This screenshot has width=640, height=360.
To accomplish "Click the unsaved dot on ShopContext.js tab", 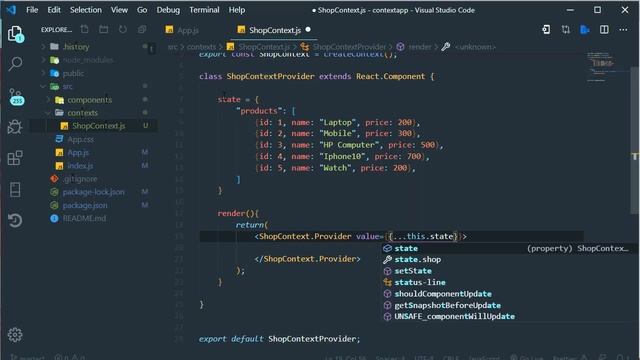I will point(308,29).
